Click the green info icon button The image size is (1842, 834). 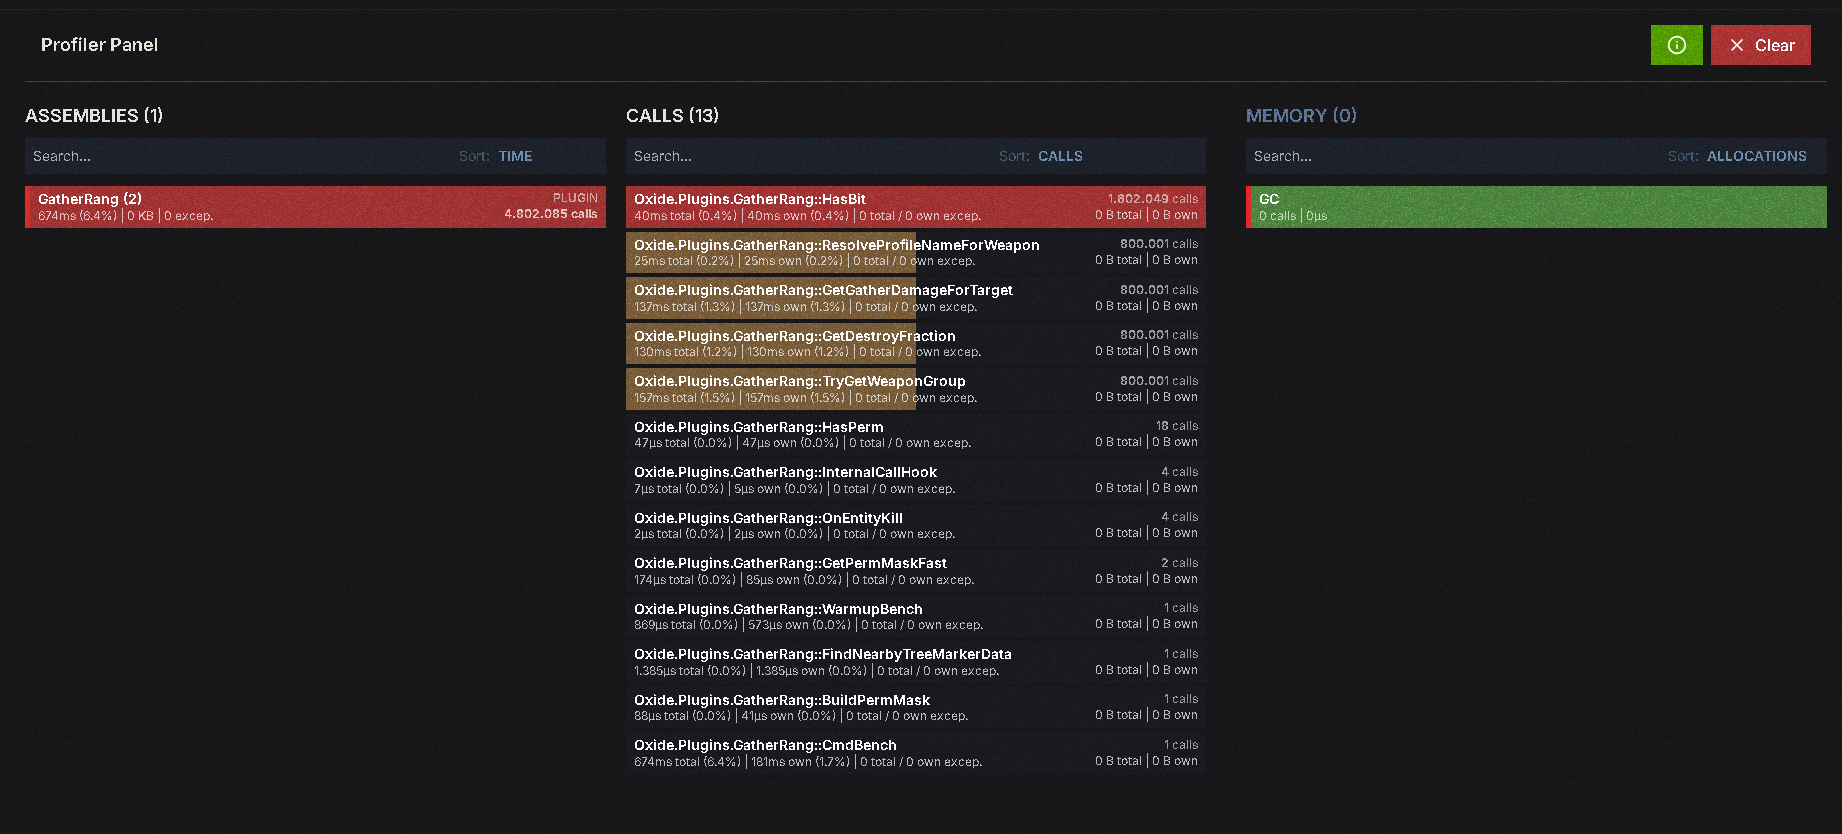coord(1676,45)
